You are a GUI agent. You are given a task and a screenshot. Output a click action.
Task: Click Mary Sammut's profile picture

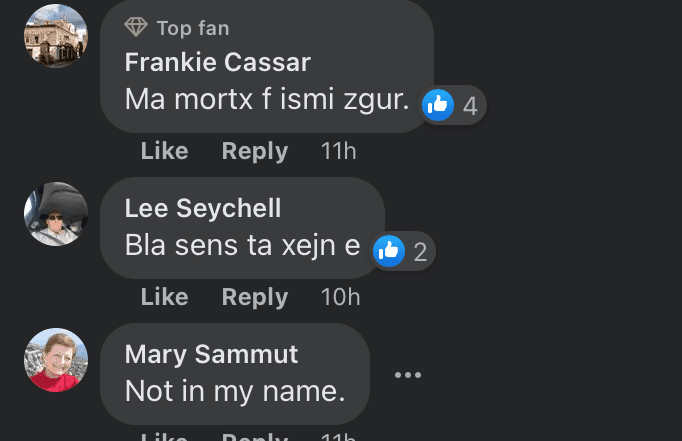pos(56,360)
